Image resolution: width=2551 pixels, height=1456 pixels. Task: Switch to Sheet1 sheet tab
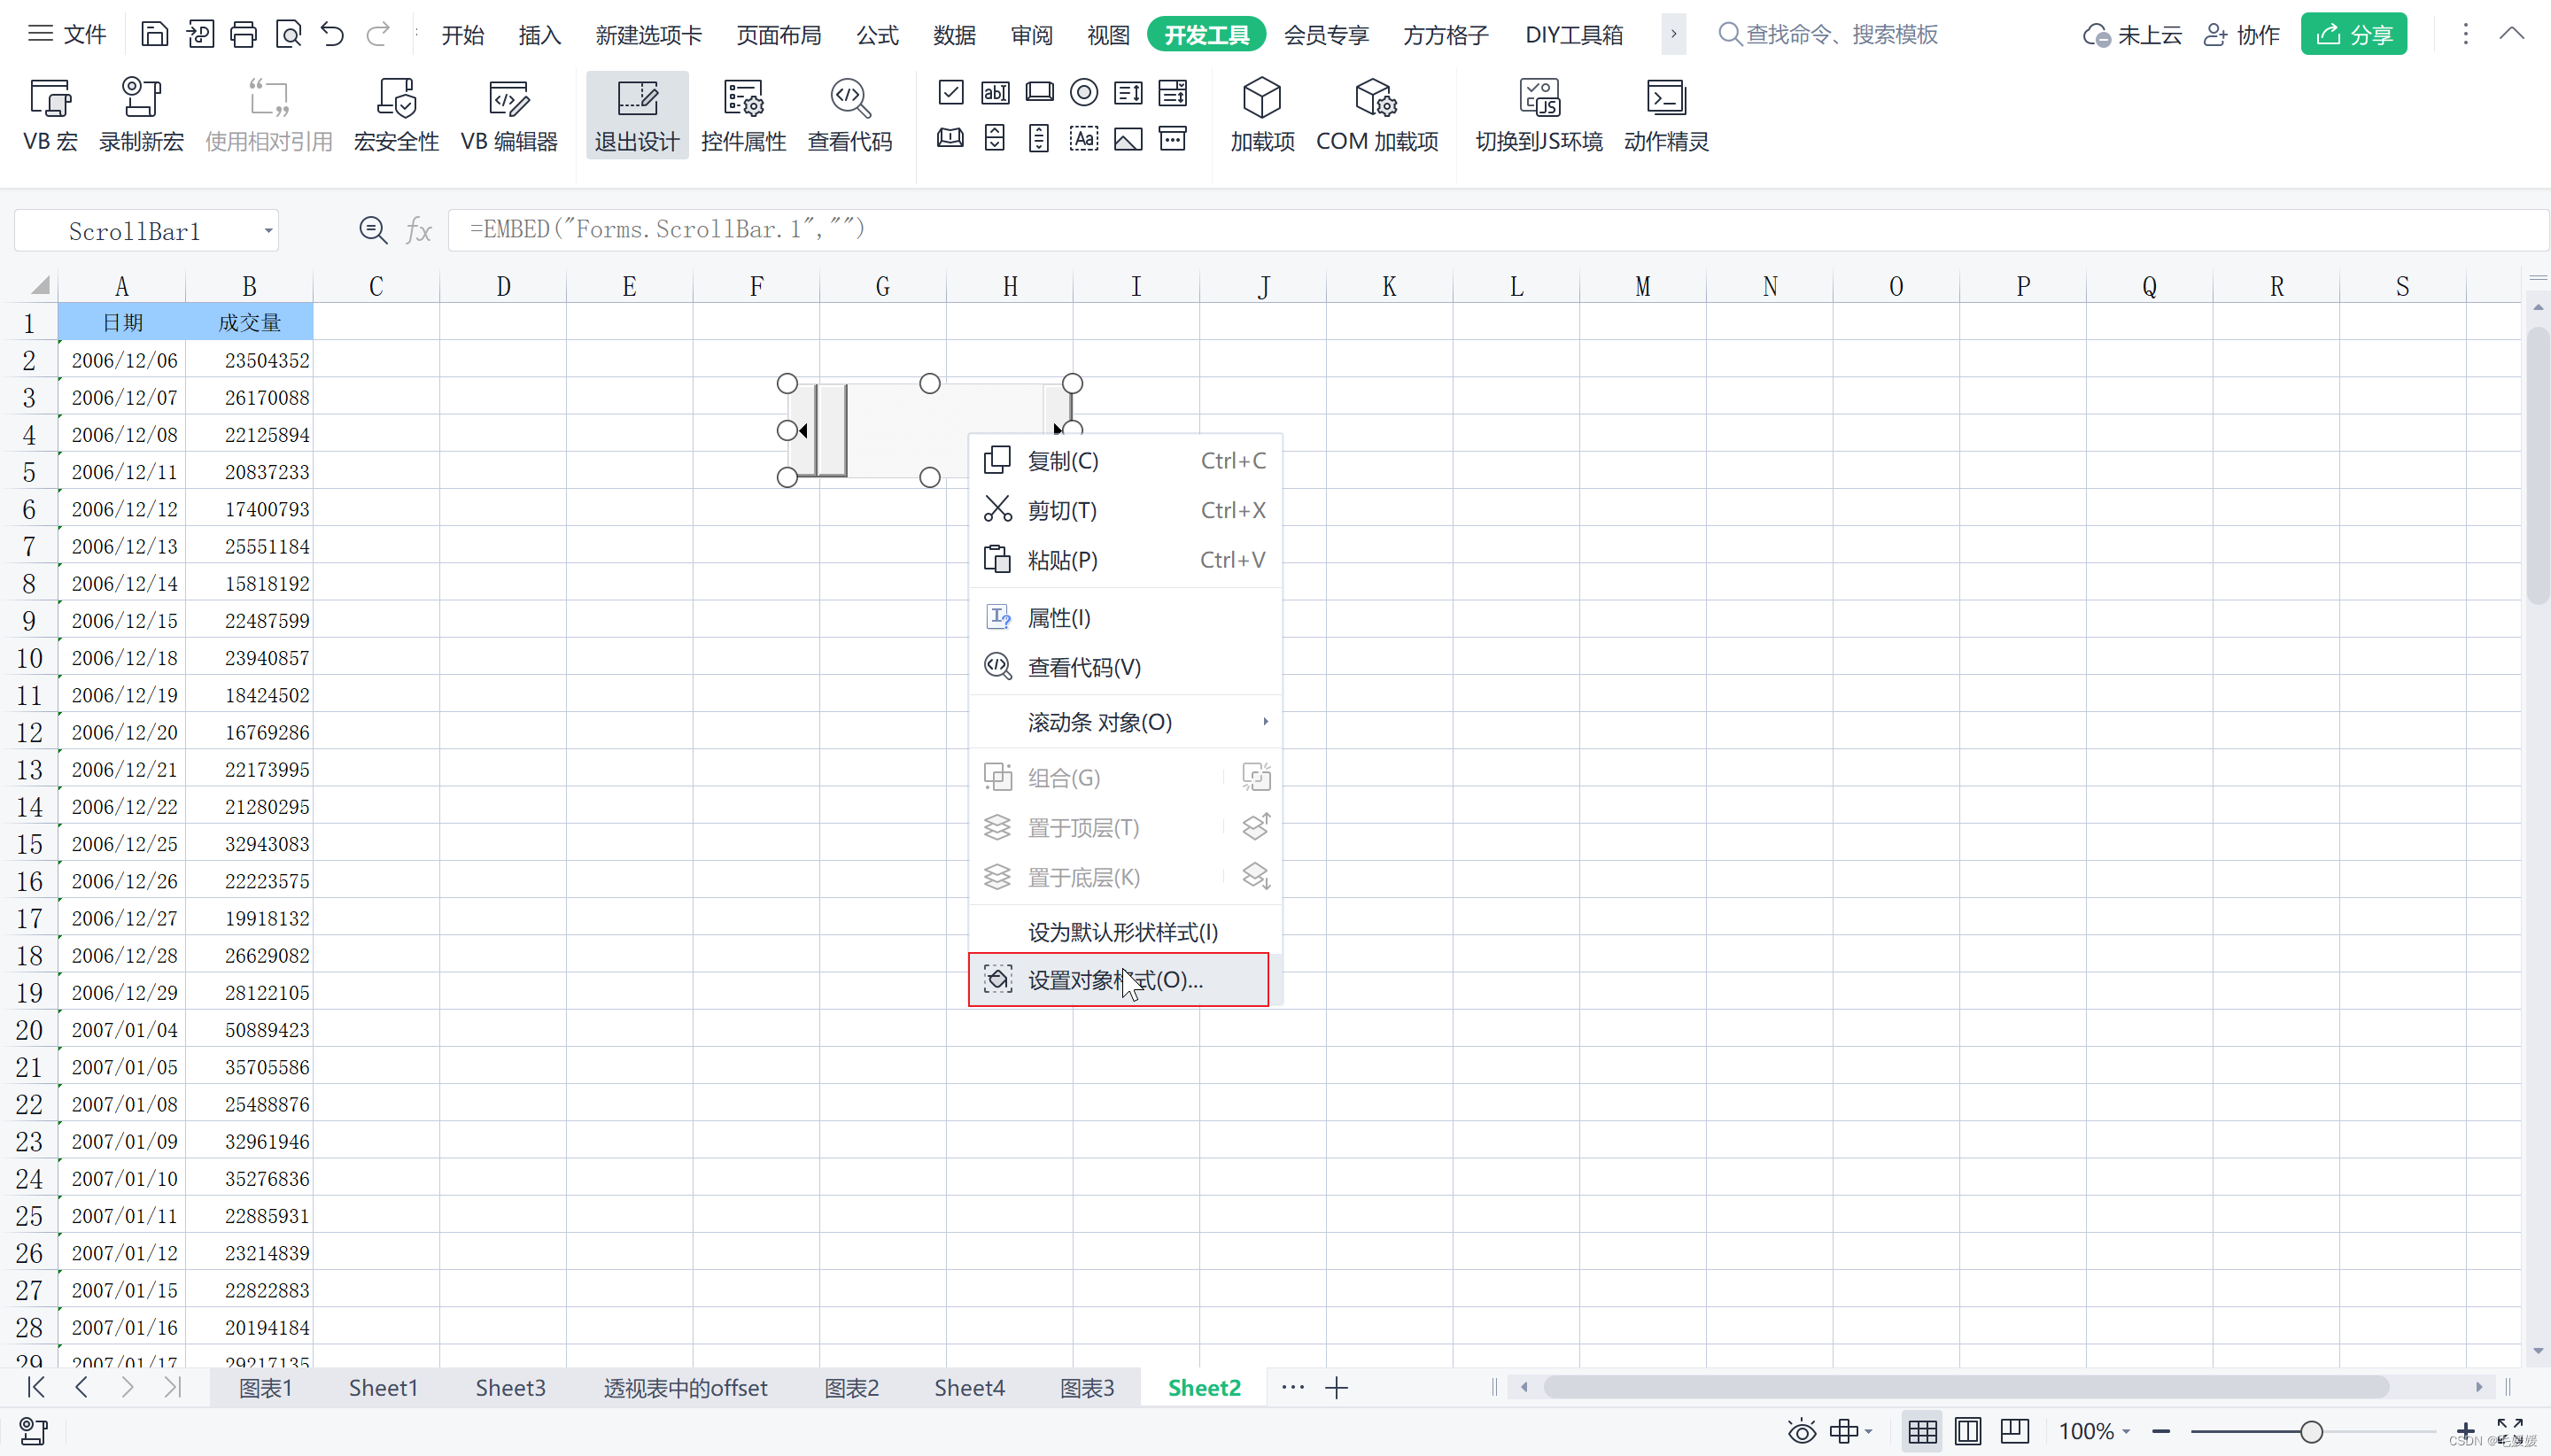point(383,1388)
